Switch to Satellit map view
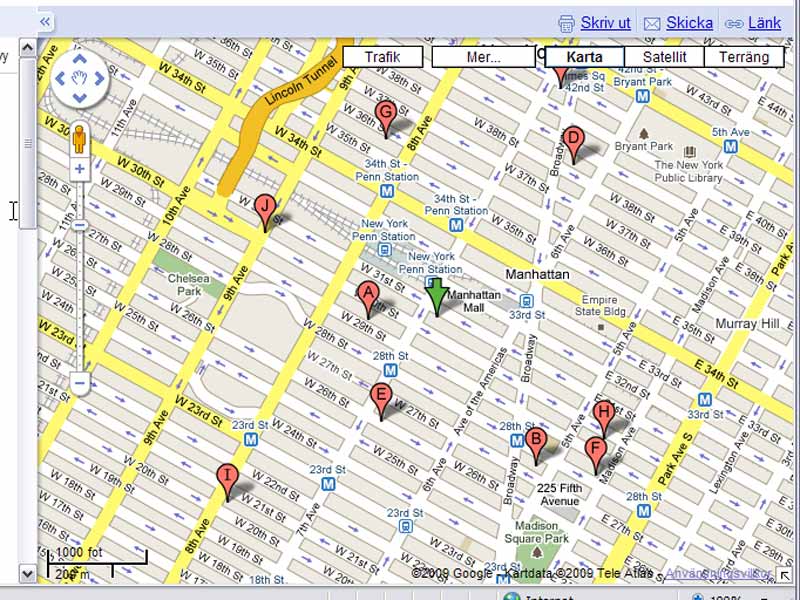The height and width of the screenshot is (600, 800). (x=664, y=57)
